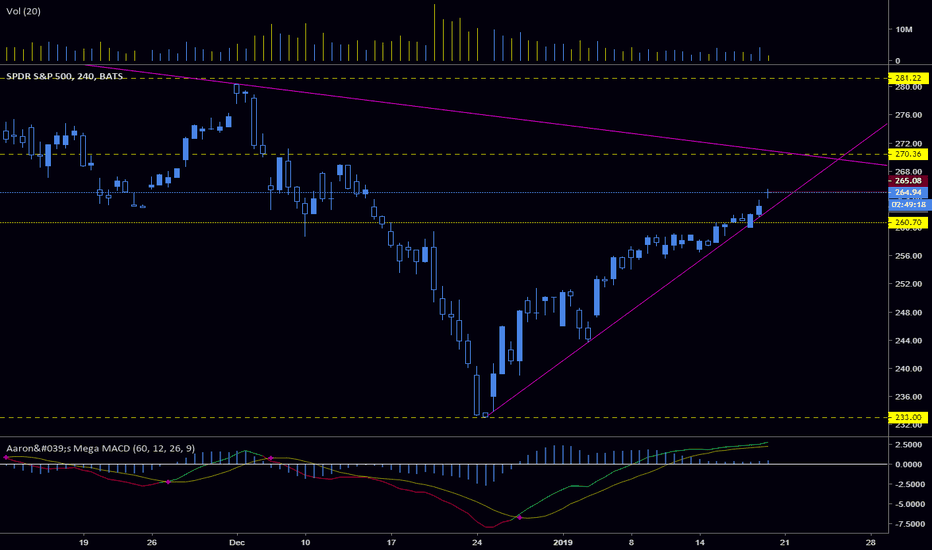Click the 10M volume scale label

point(903,29)
